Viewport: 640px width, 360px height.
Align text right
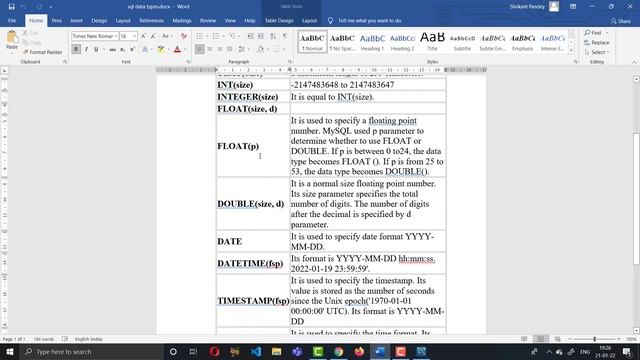(219, 49)
